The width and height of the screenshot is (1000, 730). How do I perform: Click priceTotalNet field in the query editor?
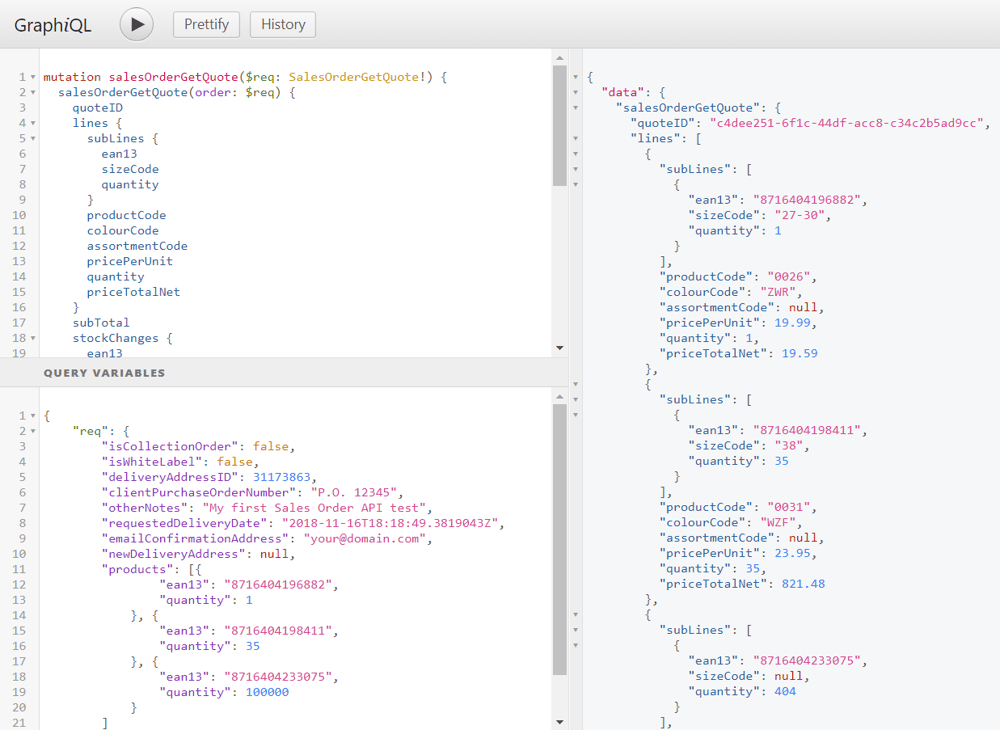pos(133,292)
